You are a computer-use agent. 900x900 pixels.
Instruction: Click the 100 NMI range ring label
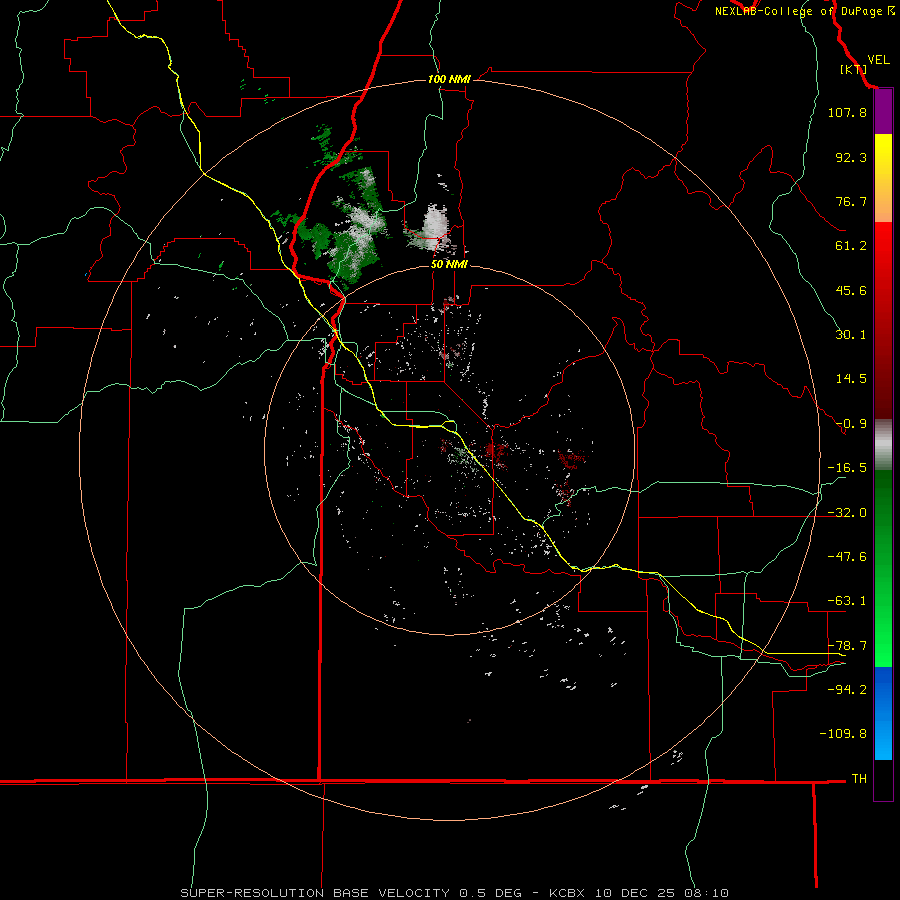pyautogui.click(x=449, y=79)
